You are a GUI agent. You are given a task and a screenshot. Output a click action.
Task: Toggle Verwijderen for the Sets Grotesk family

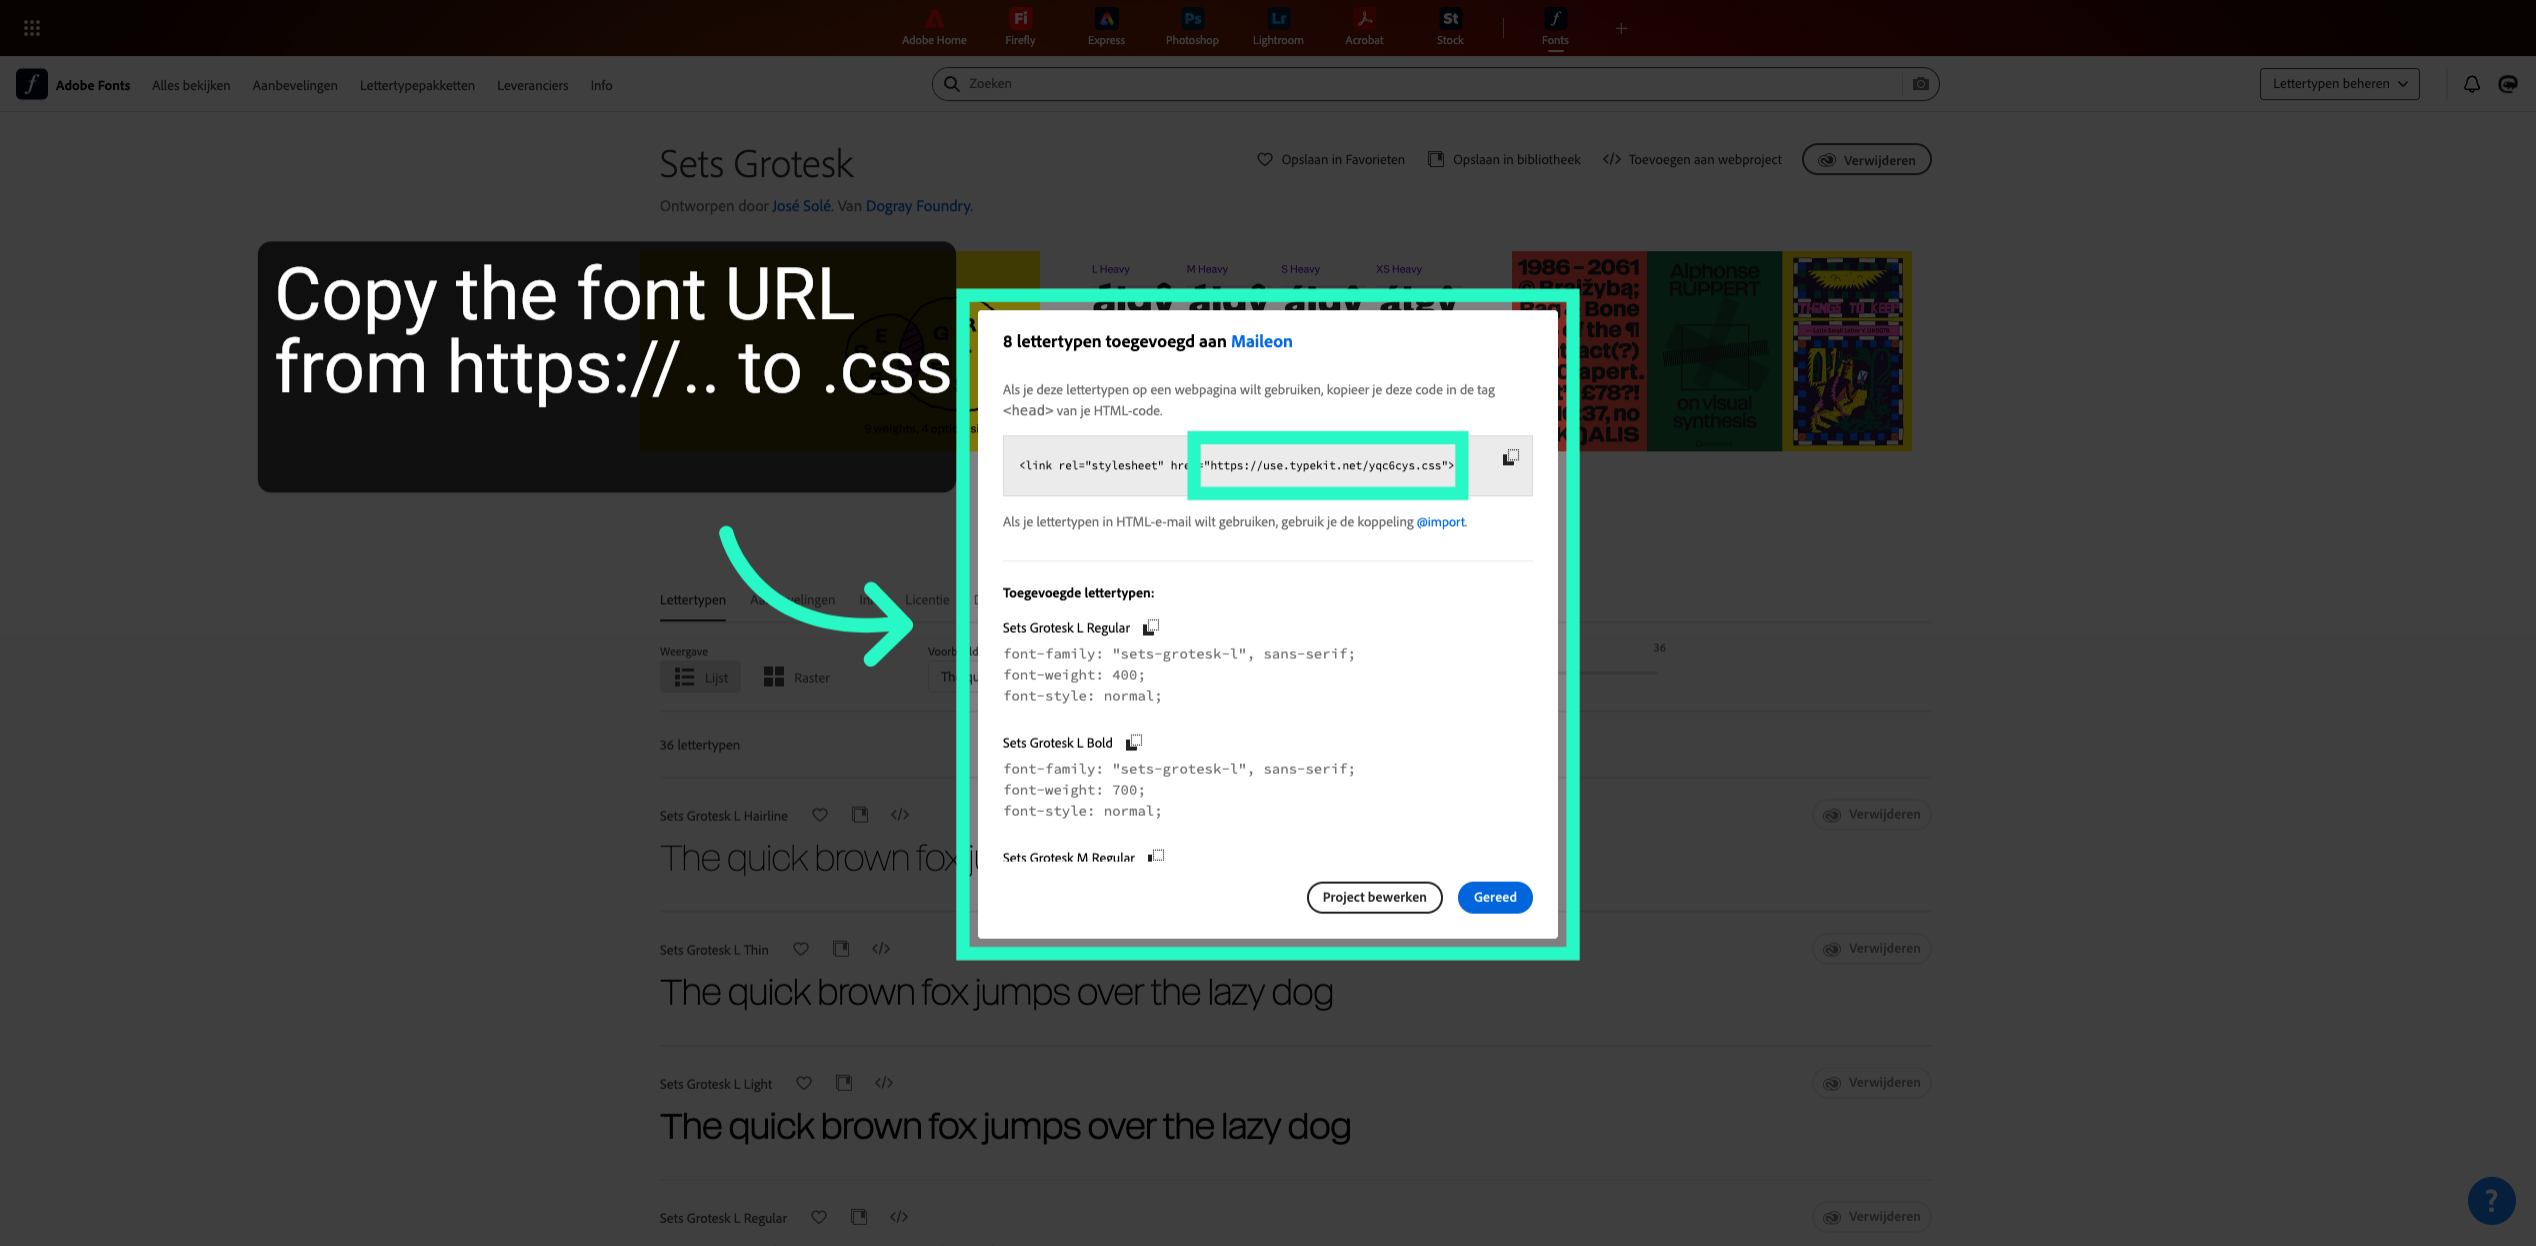(x=1866, y=160)
